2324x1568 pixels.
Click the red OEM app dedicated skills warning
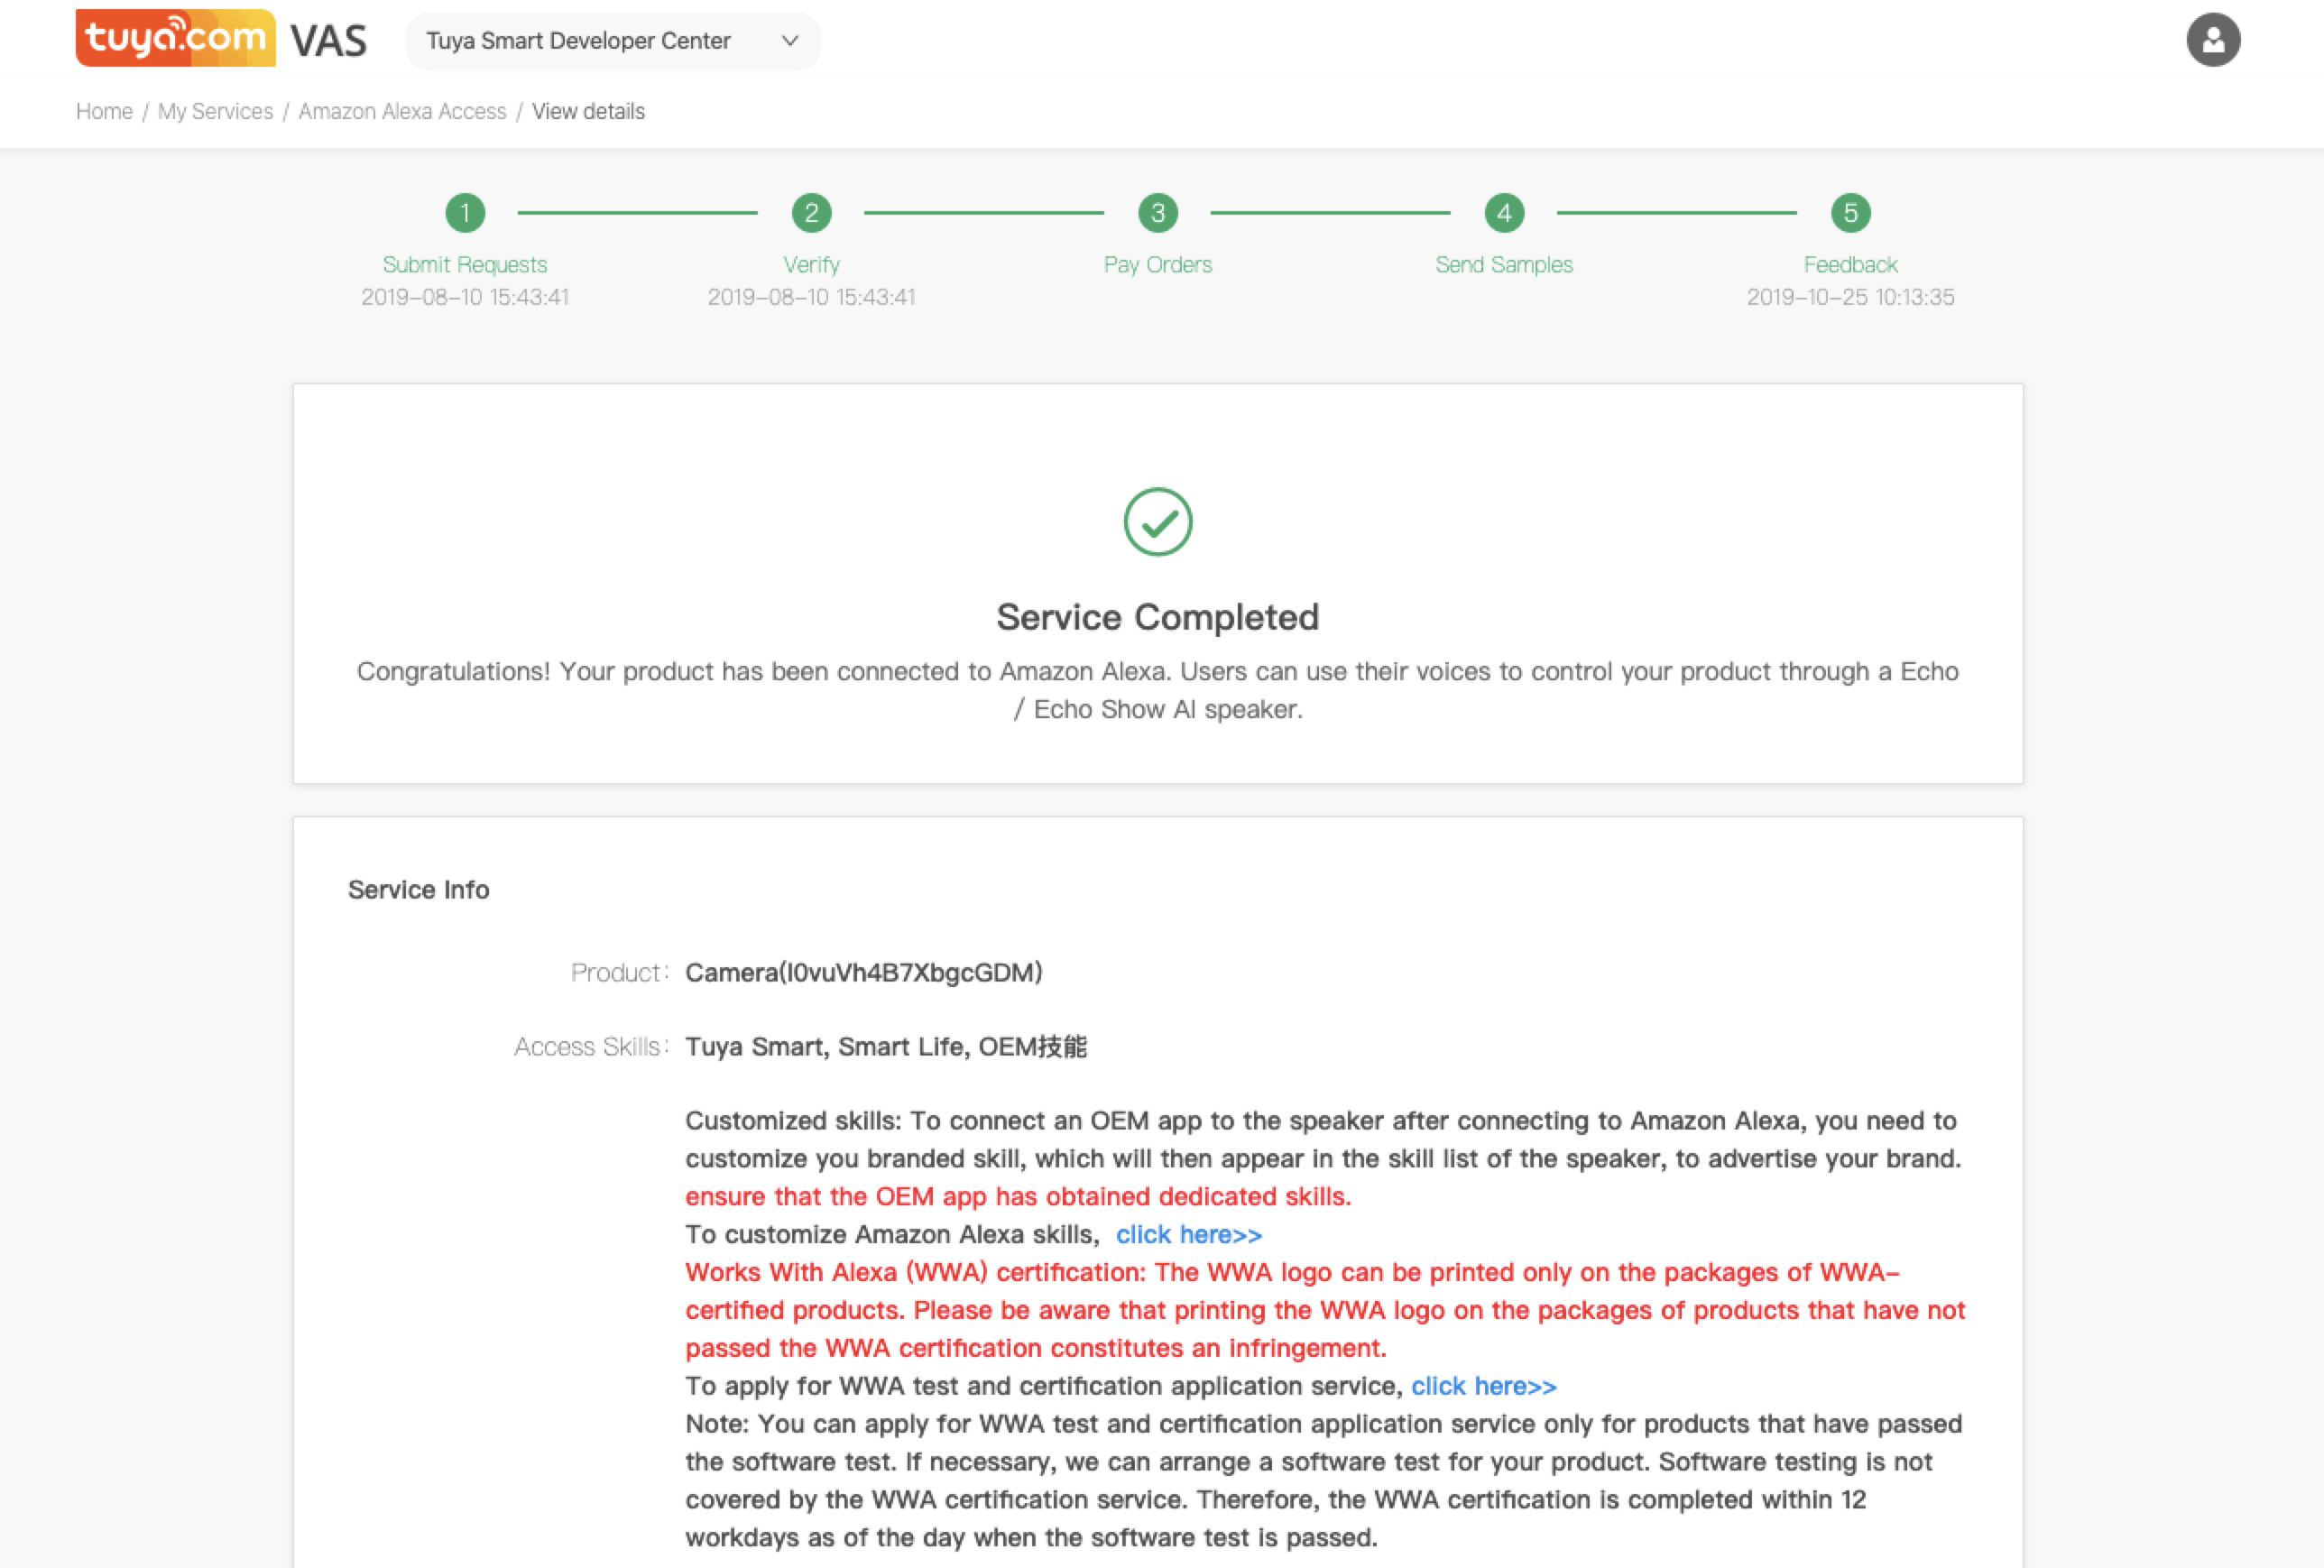(x=1018, y=1196)
